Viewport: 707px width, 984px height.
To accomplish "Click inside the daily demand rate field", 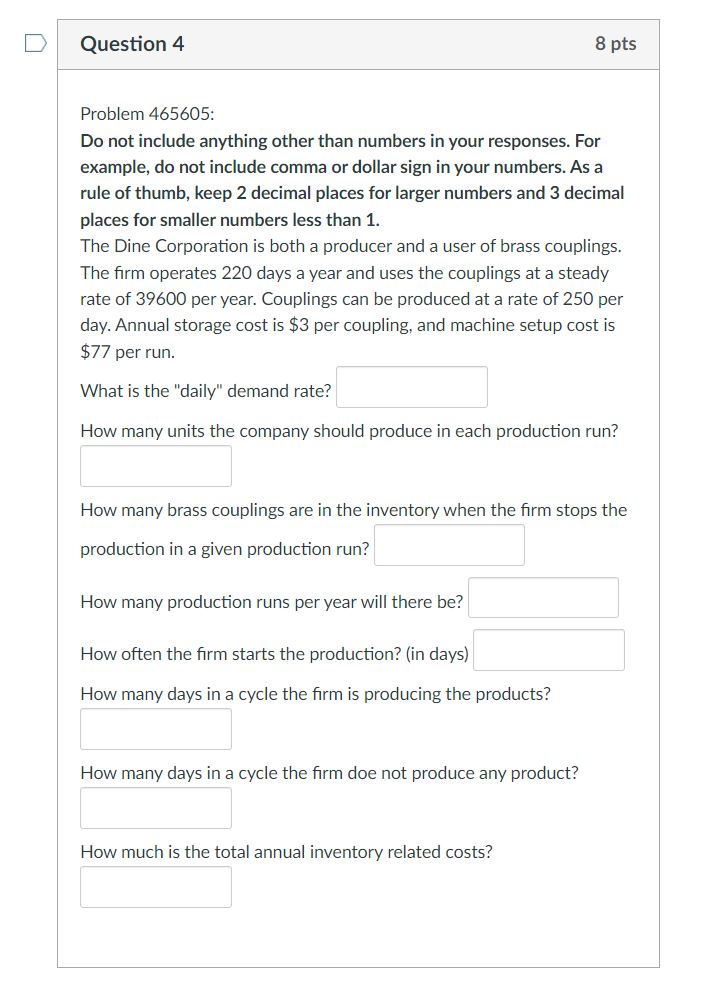I will (x=411, y=386).
